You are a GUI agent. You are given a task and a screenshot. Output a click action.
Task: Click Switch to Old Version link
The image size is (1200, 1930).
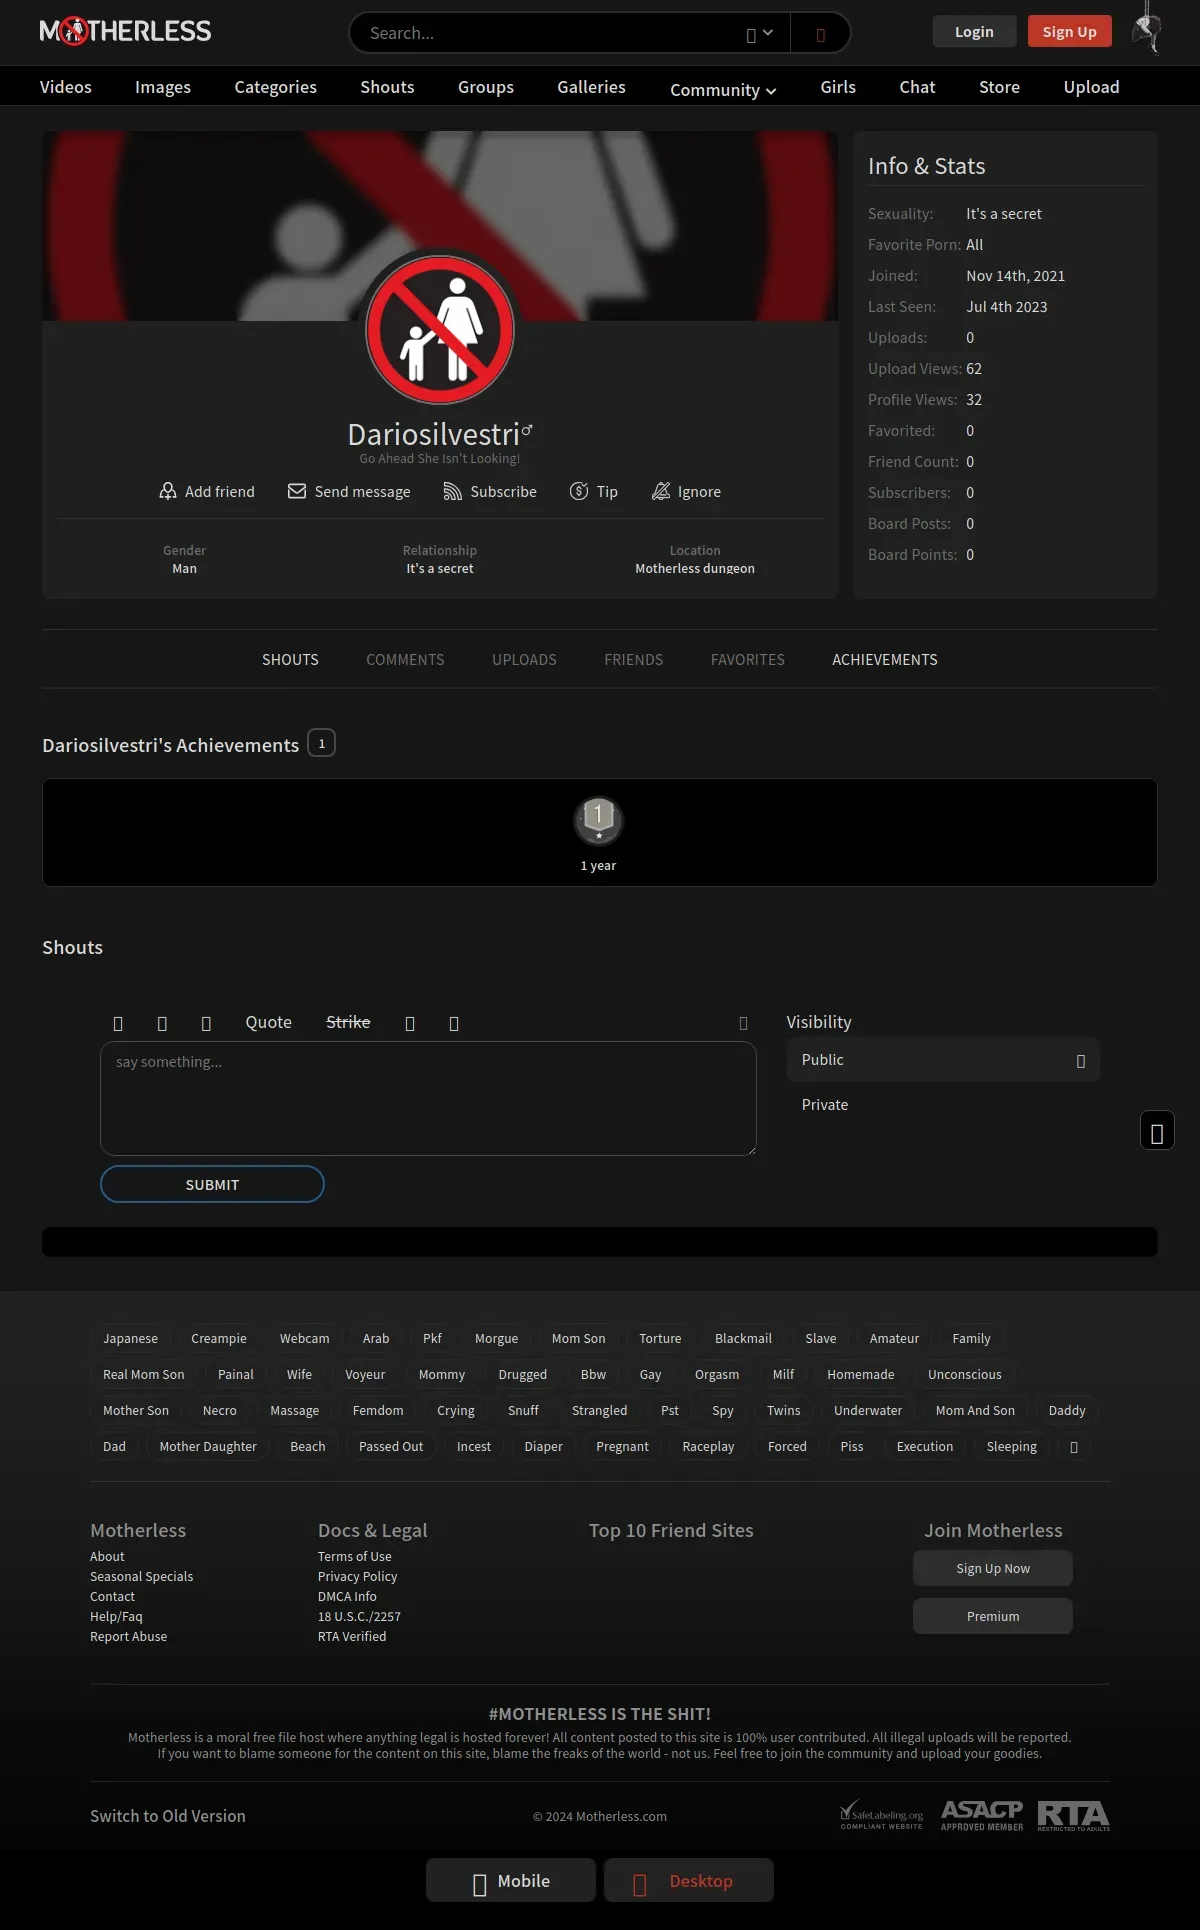click(x=168, y=1816)
